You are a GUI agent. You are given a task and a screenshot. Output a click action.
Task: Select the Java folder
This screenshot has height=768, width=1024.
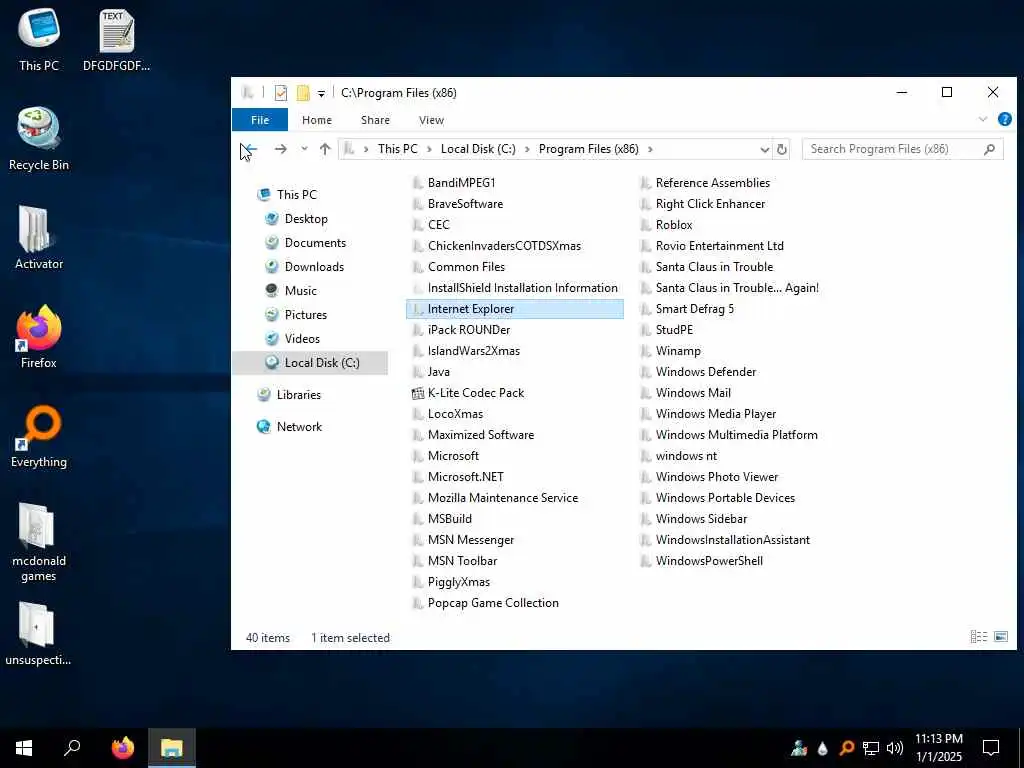coord(432,372)
